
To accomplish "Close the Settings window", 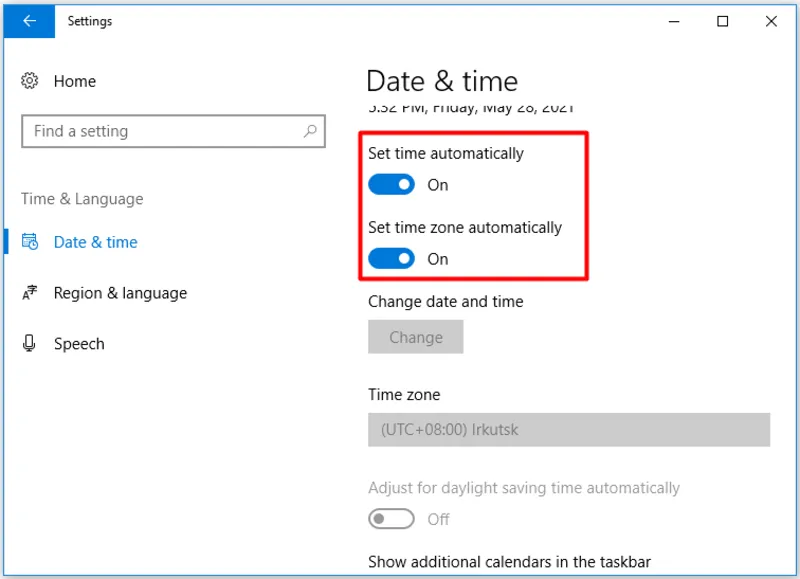I will [x=771, y=21].
